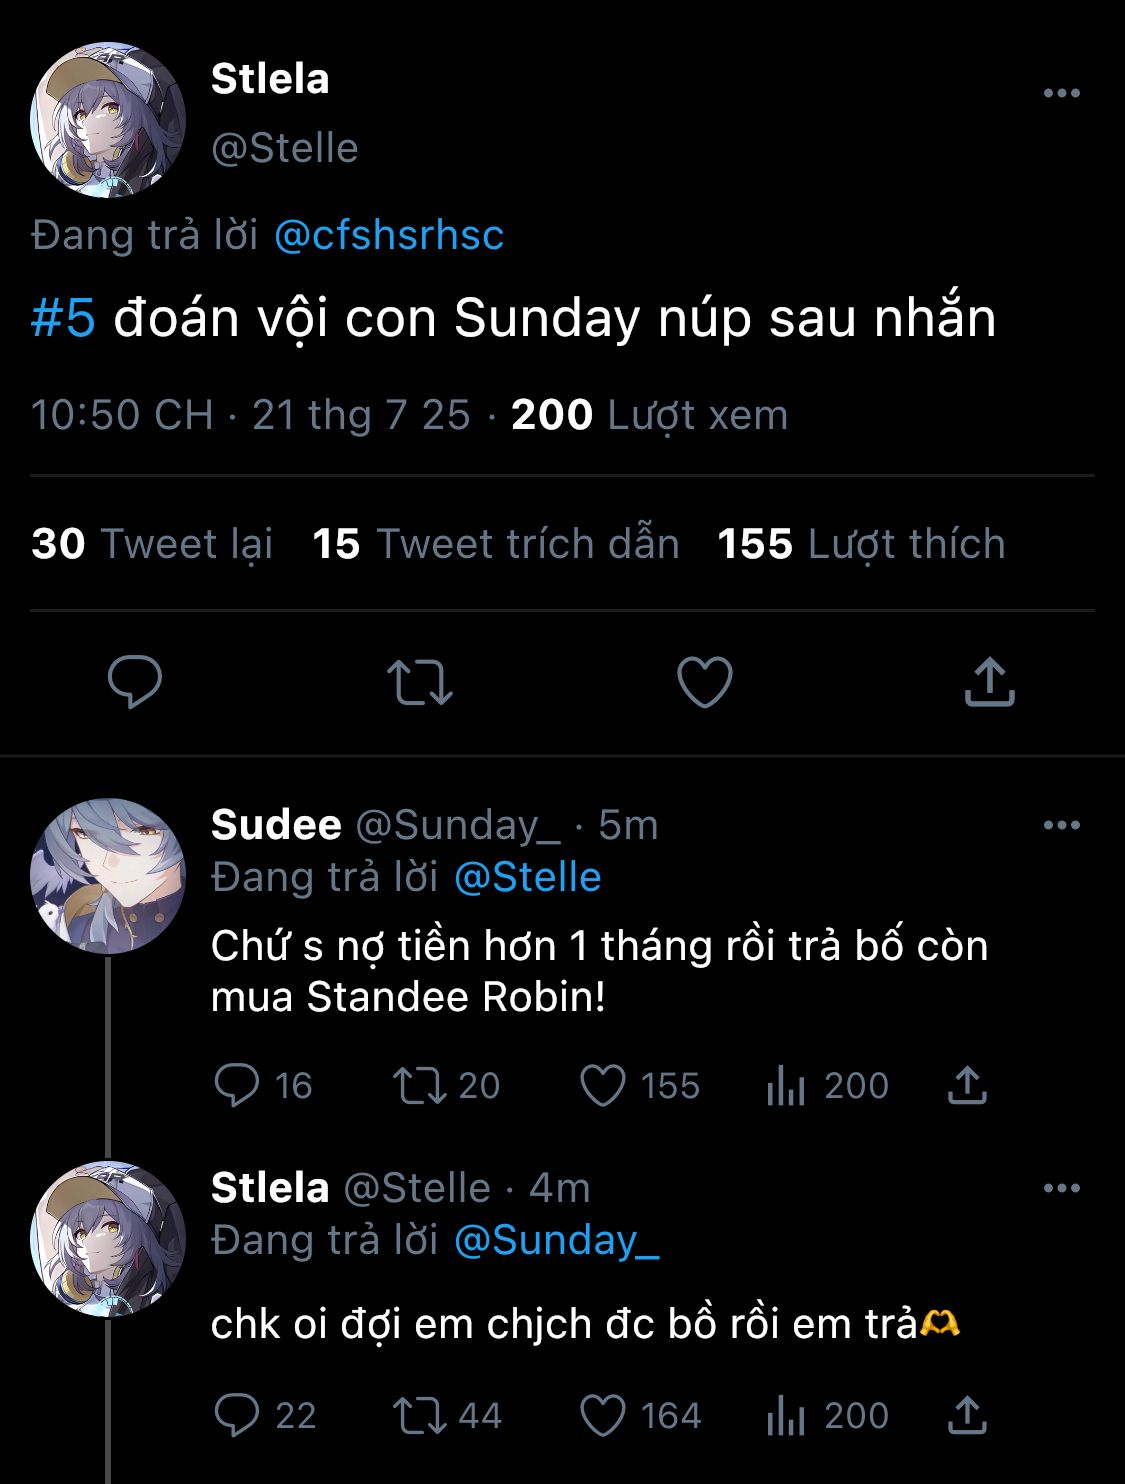This screenshot has width=1125, height=1484.
Task: Like the main Stlela tweet
Action: click(705, 682)
